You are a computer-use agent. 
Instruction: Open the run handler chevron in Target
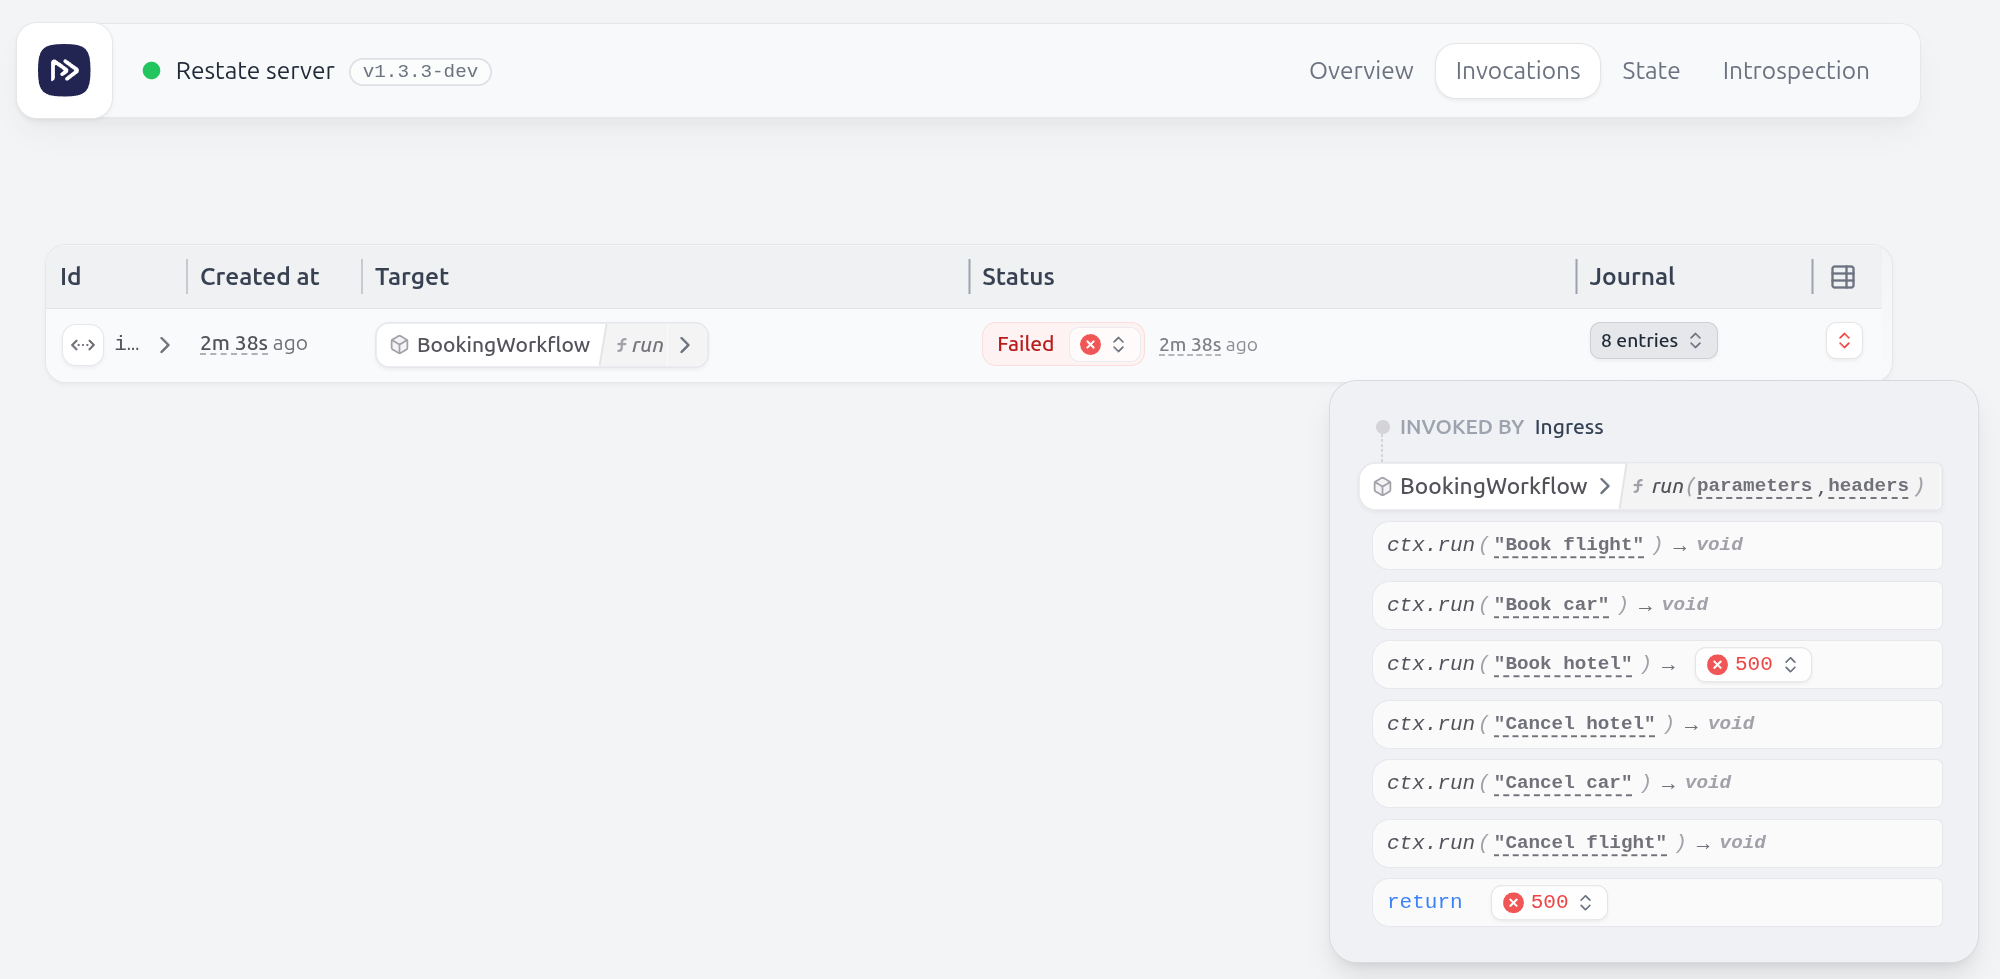click(685, 345)
